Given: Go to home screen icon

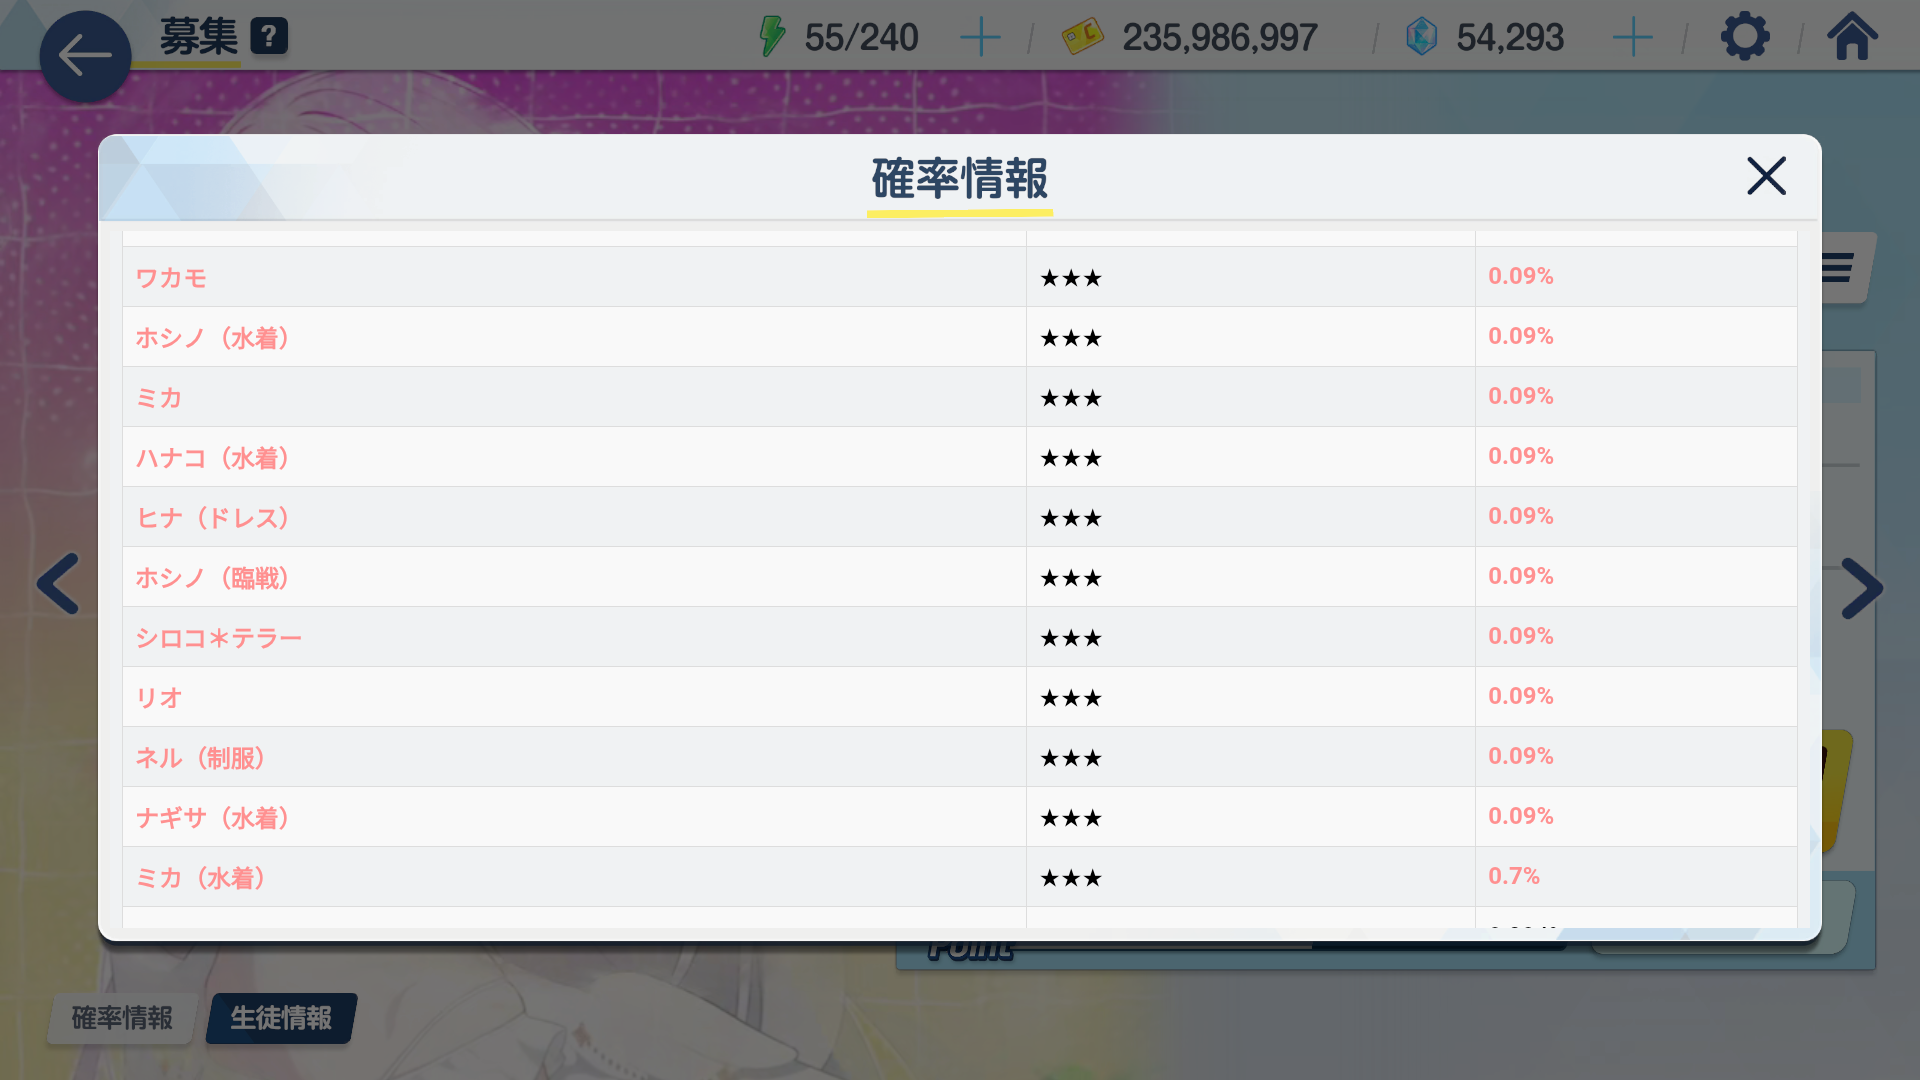Looking at the screenshot, I should tap(1852, 38).
